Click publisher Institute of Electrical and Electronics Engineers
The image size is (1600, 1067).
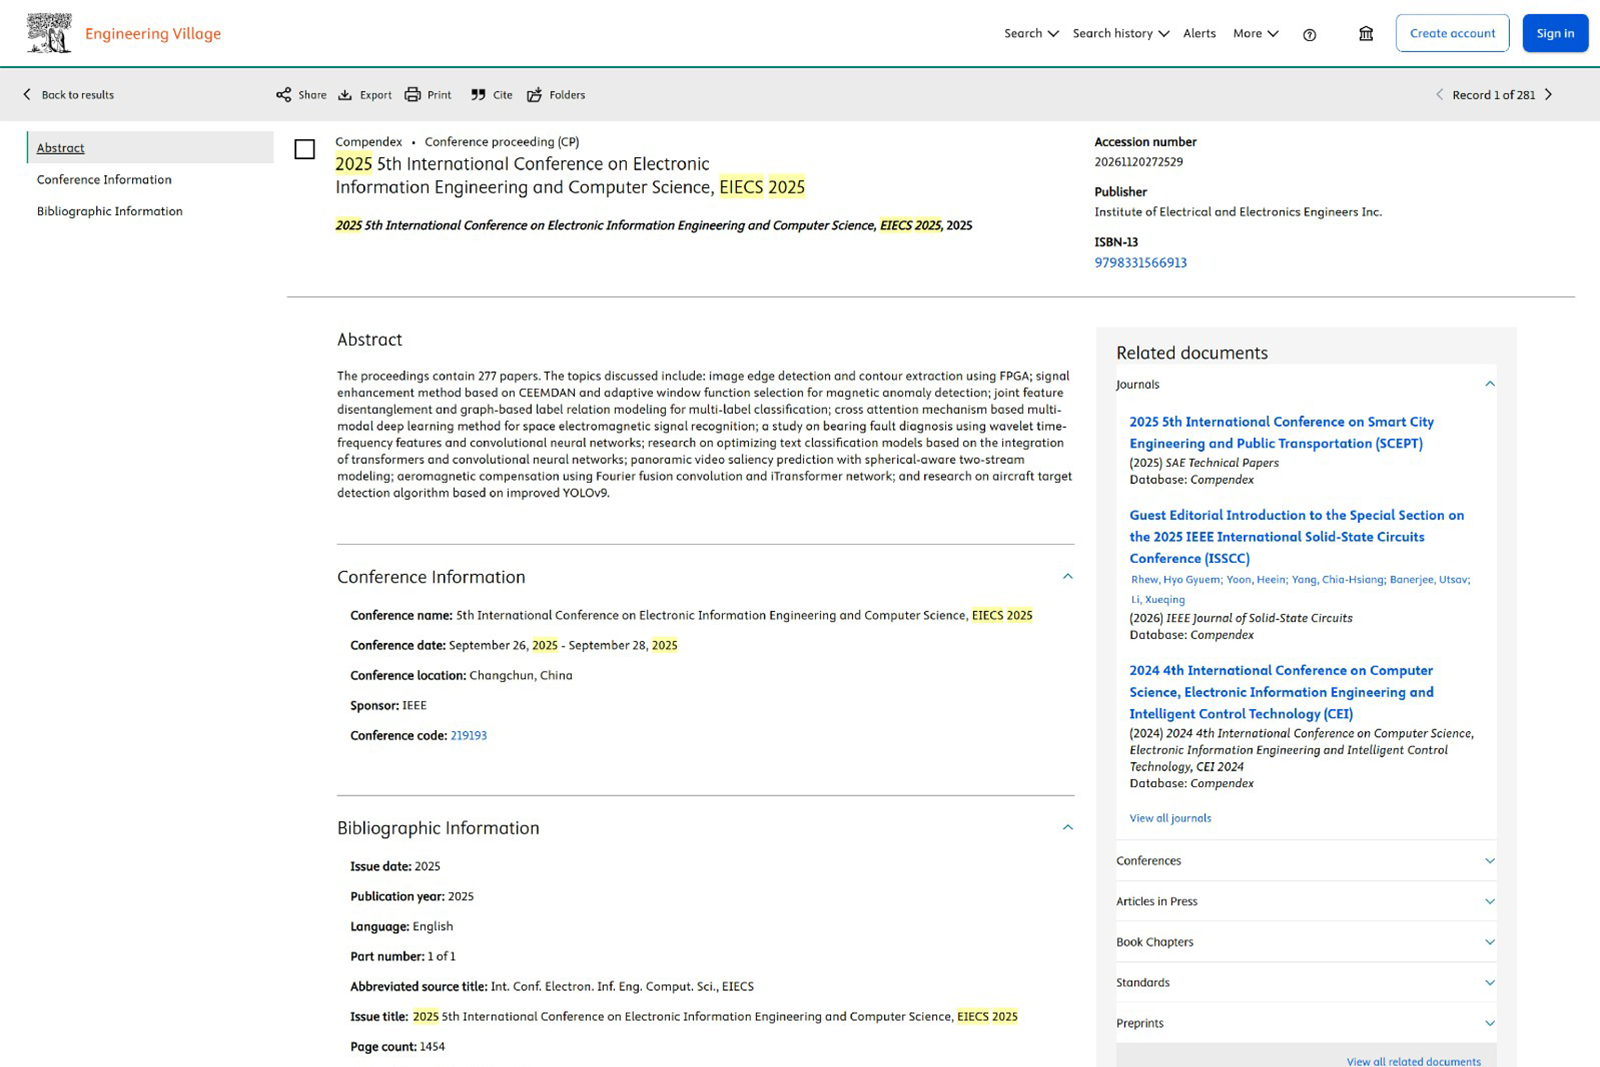pyautogui.click(x=1238, y=212)
